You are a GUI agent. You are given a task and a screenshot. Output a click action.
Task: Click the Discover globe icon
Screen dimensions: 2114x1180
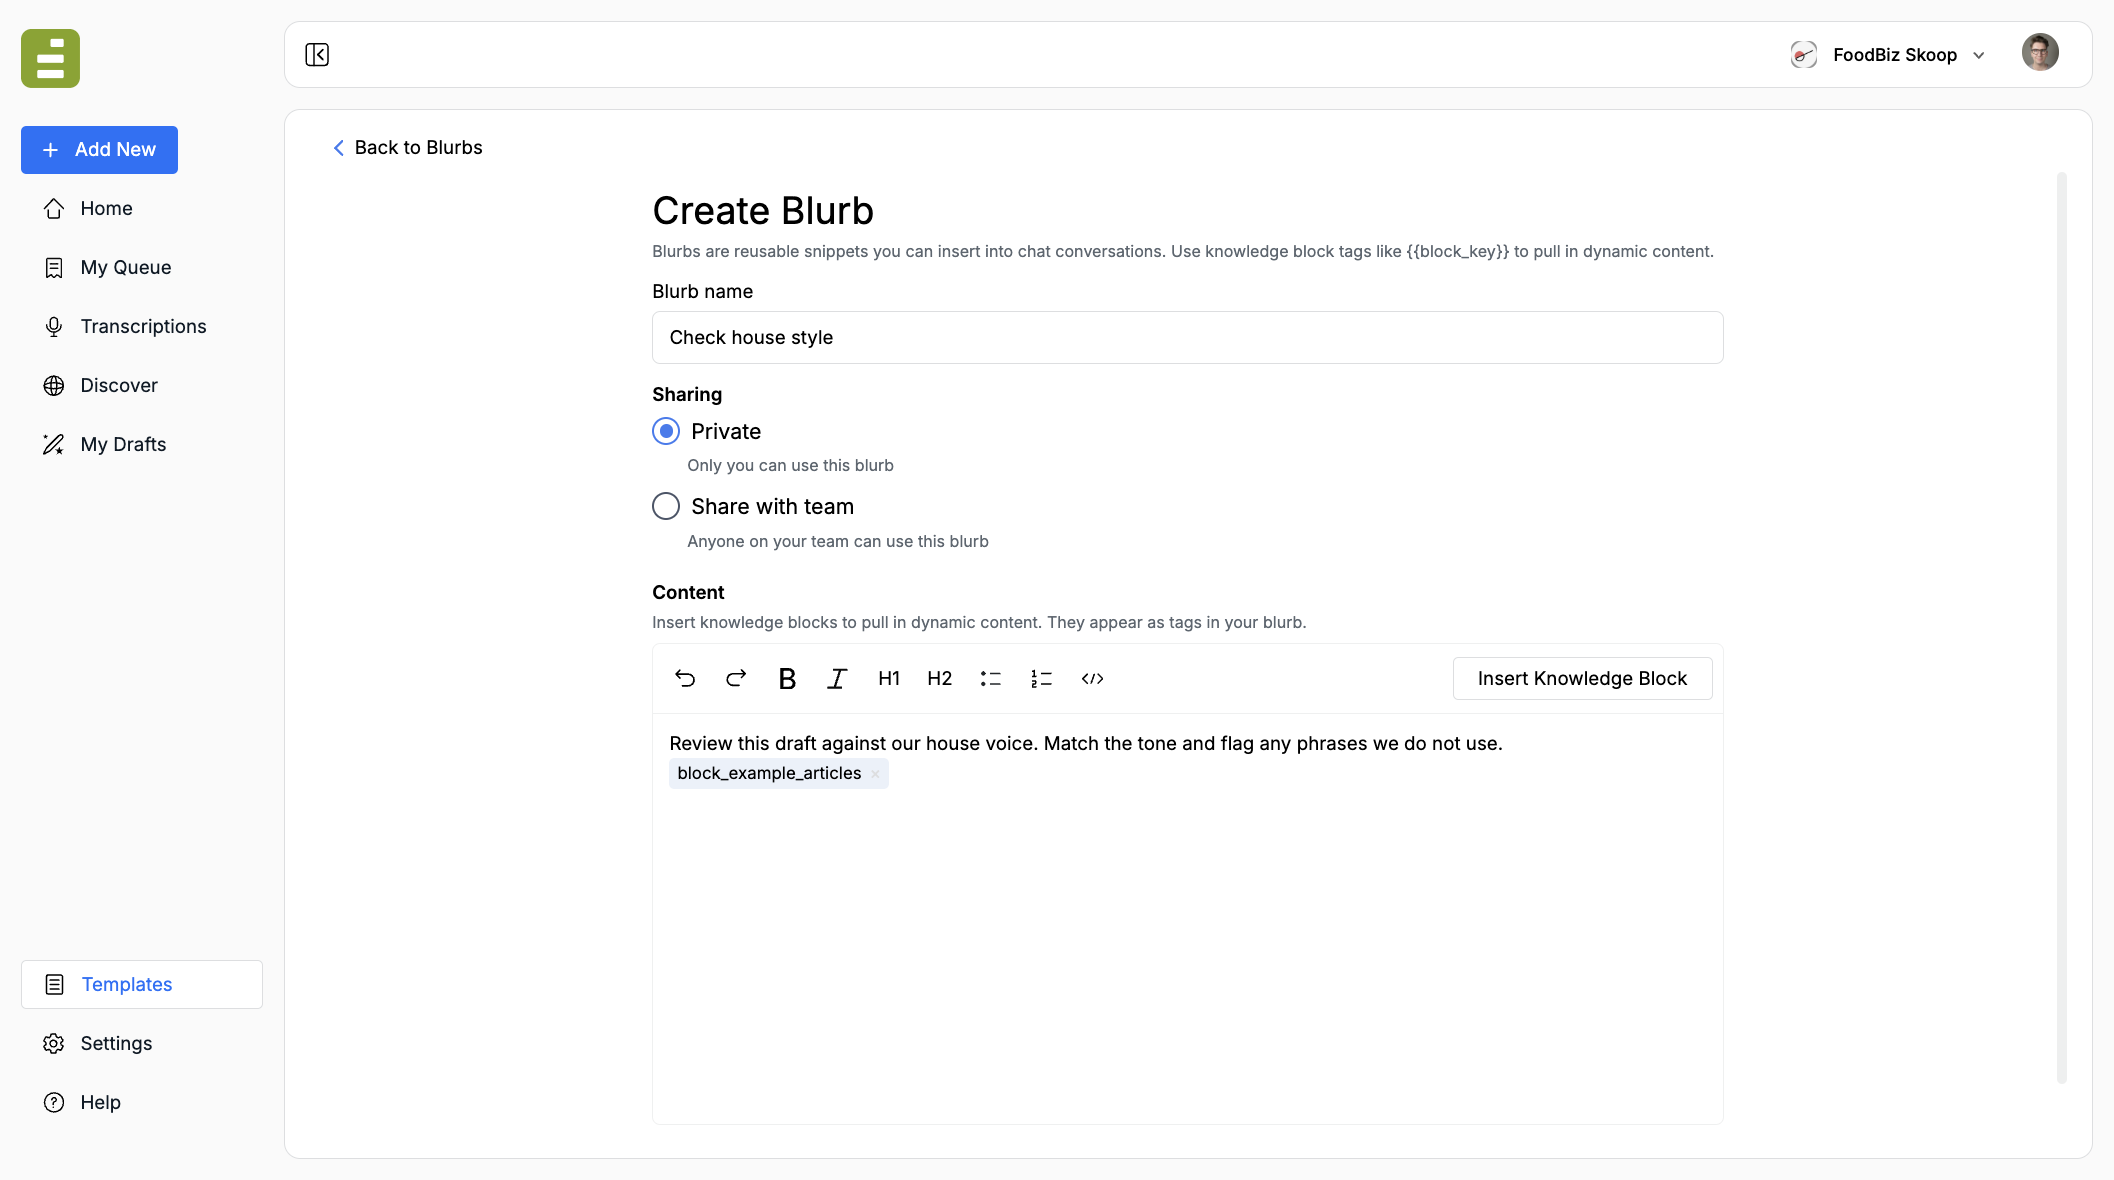54,385
